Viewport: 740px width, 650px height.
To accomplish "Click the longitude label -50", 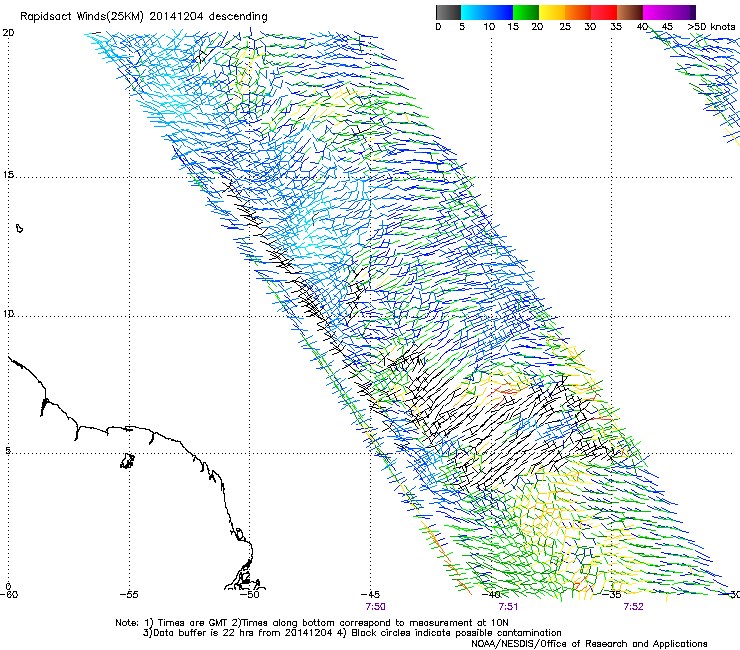I will click(249, 595).
